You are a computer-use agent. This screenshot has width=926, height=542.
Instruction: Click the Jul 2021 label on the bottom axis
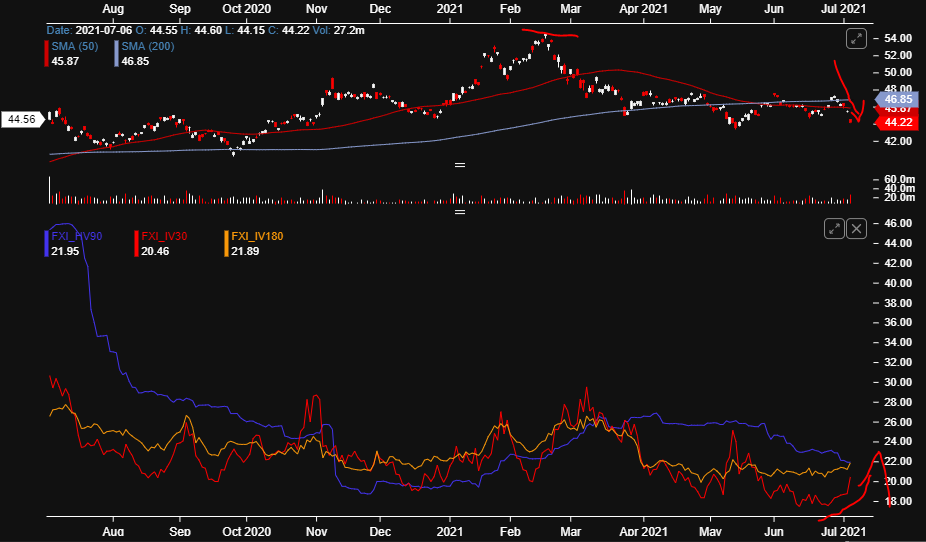click(843, 531)
